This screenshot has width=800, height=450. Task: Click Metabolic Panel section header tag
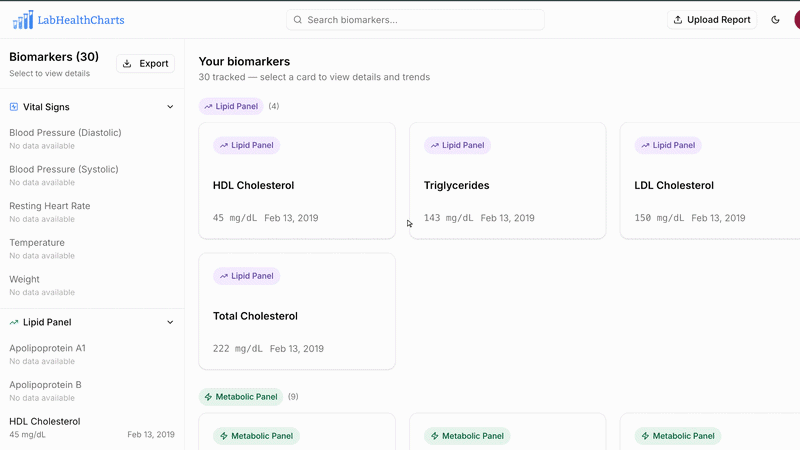tap(241, 396)
